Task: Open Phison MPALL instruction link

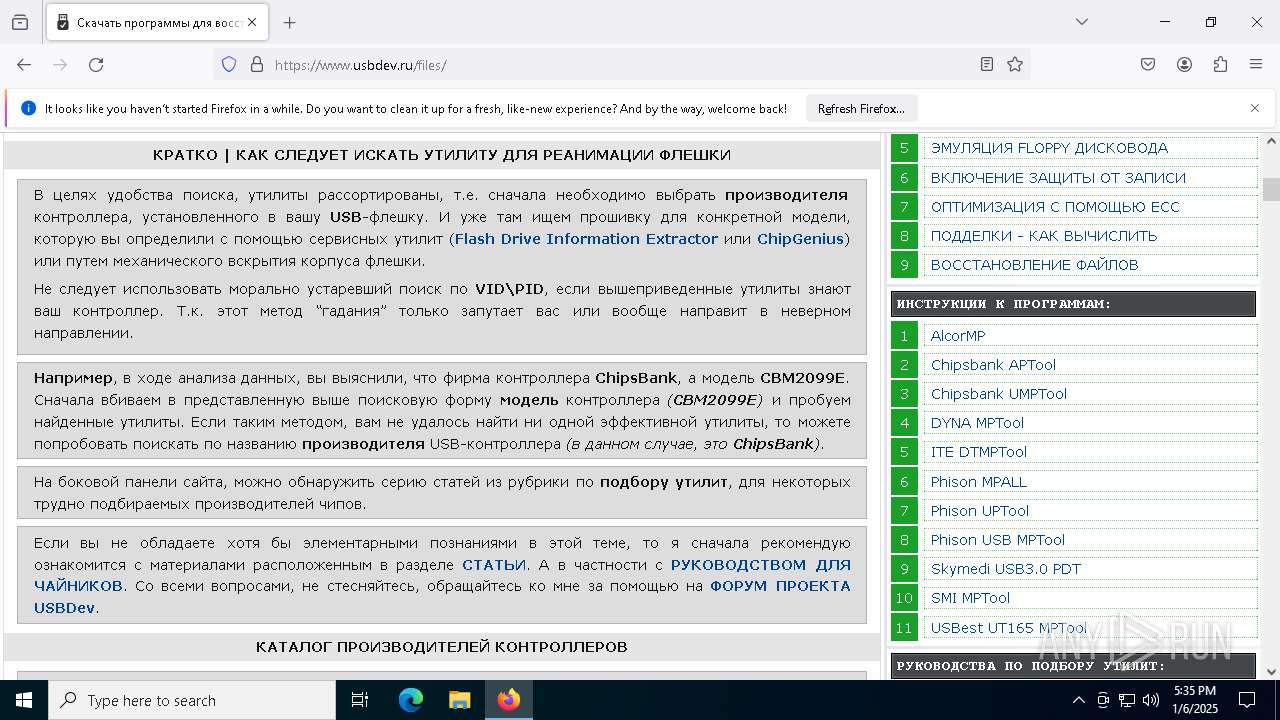Action: [979, 482]
